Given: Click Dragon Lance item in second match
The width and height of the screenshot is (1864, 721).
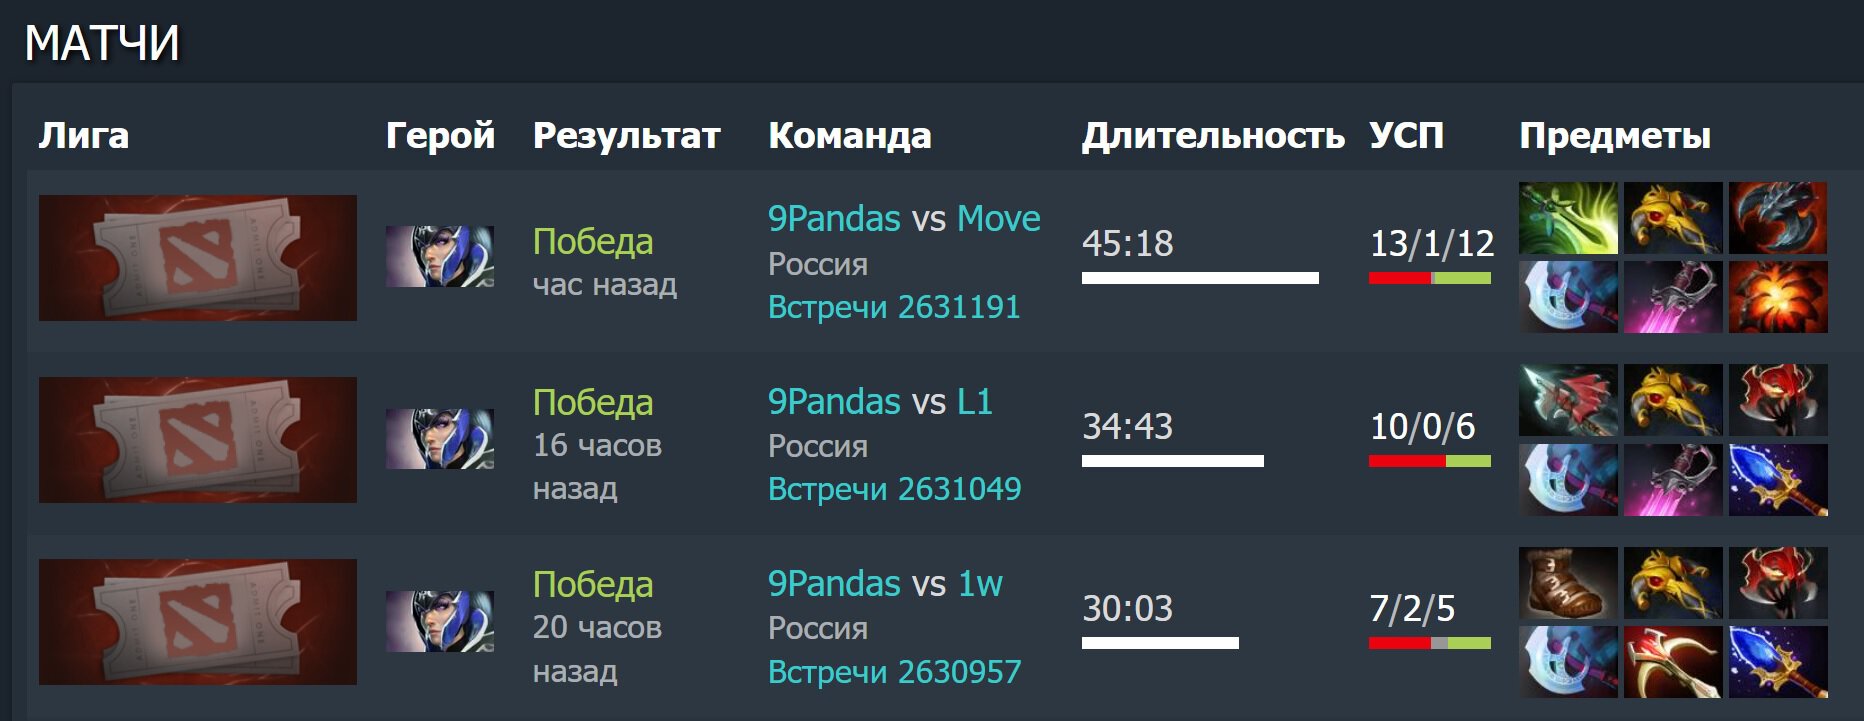Looking at the screenshot, I should click(x=1568, y=400).
